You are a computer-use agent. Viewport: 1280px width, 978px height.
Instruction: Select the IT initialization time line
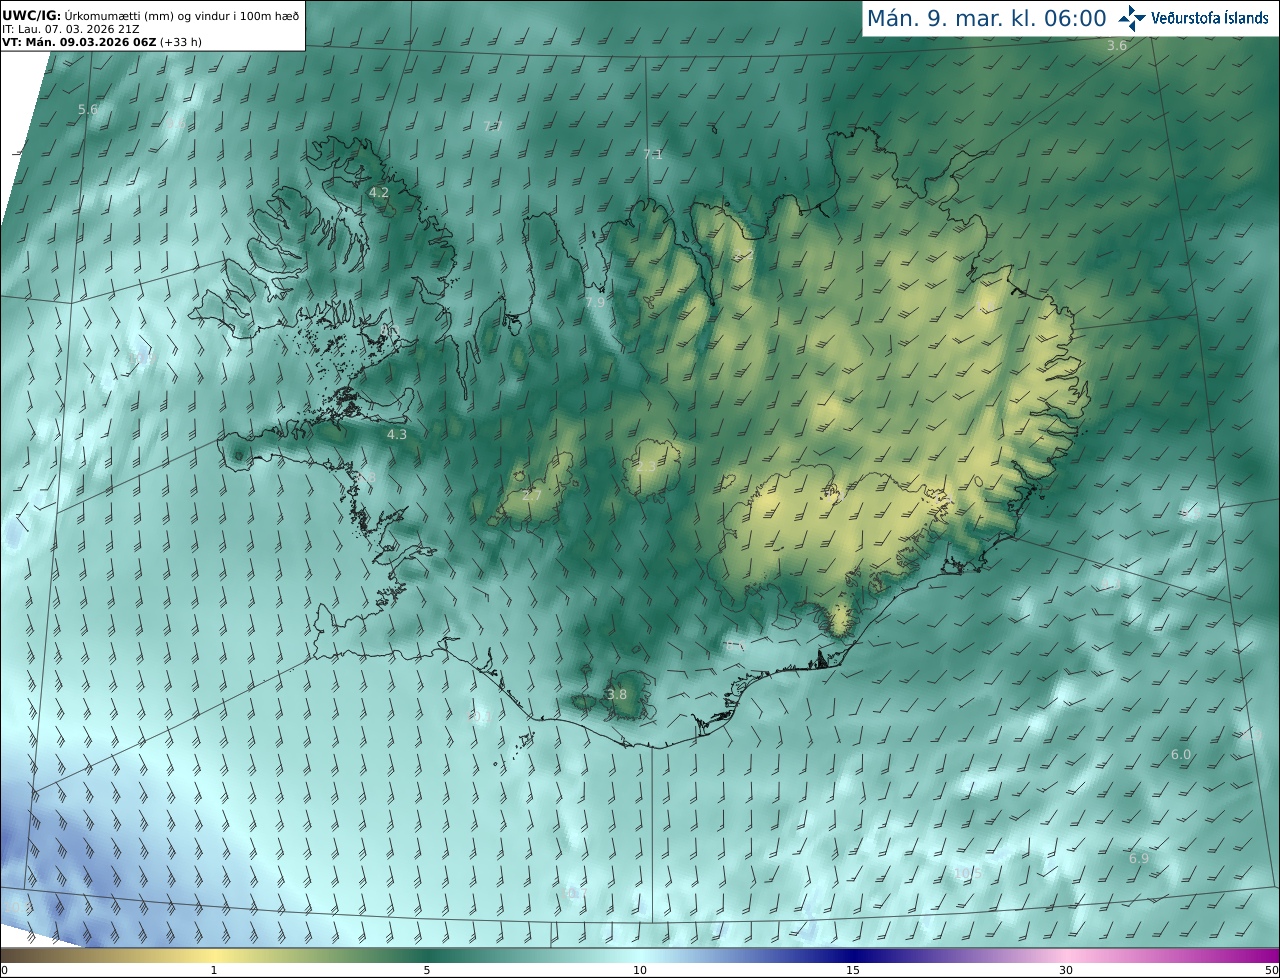[70, 29]
